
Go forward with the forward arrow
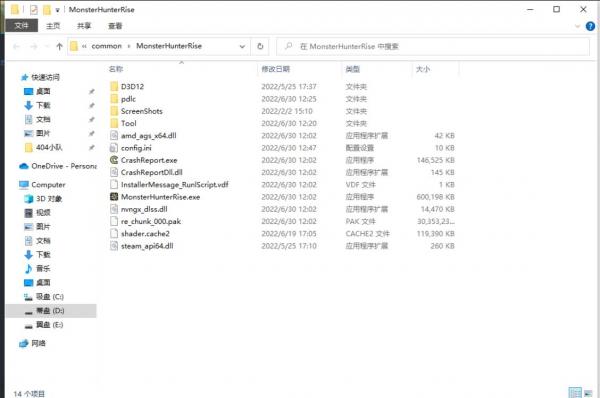(x=34, y=47)
